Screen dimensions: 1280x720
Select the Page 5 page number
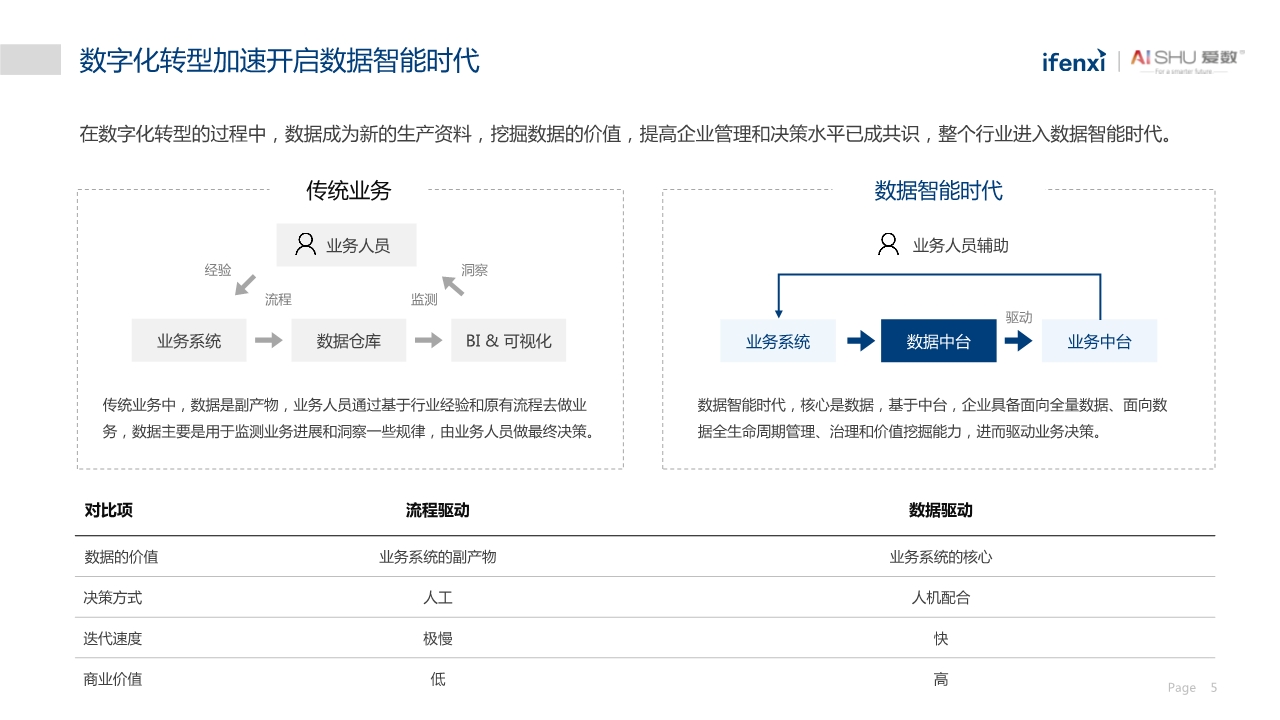(1191, 687)
